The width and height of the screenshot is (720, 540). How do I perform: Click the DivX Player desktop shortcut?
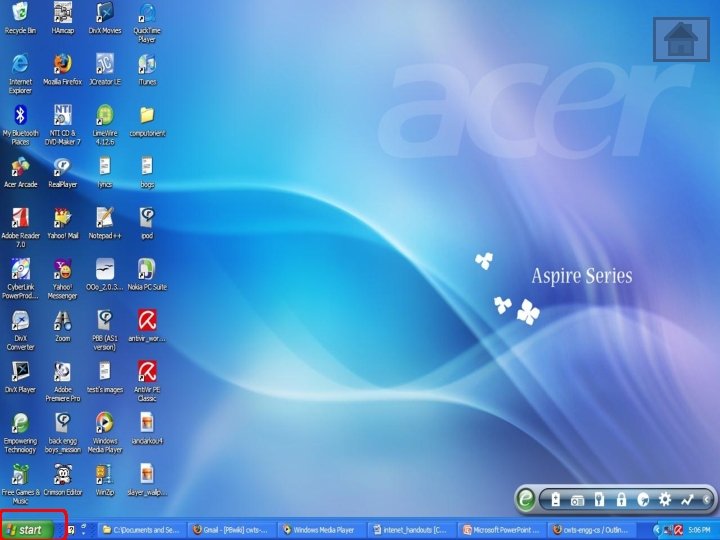click(x=20, y=372)
